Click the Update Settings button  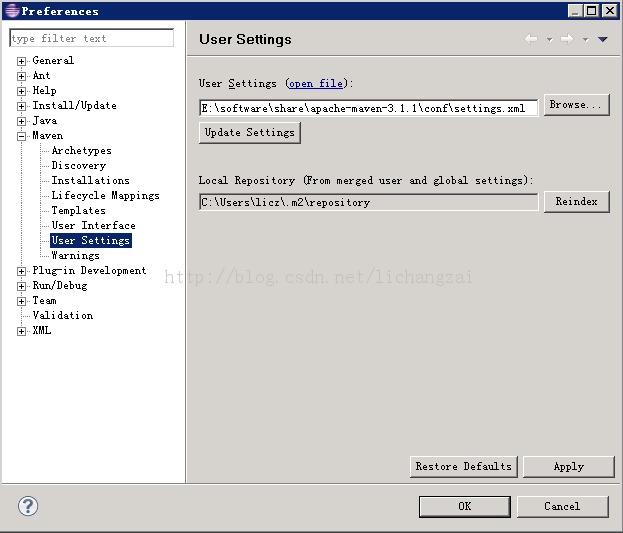249,133
